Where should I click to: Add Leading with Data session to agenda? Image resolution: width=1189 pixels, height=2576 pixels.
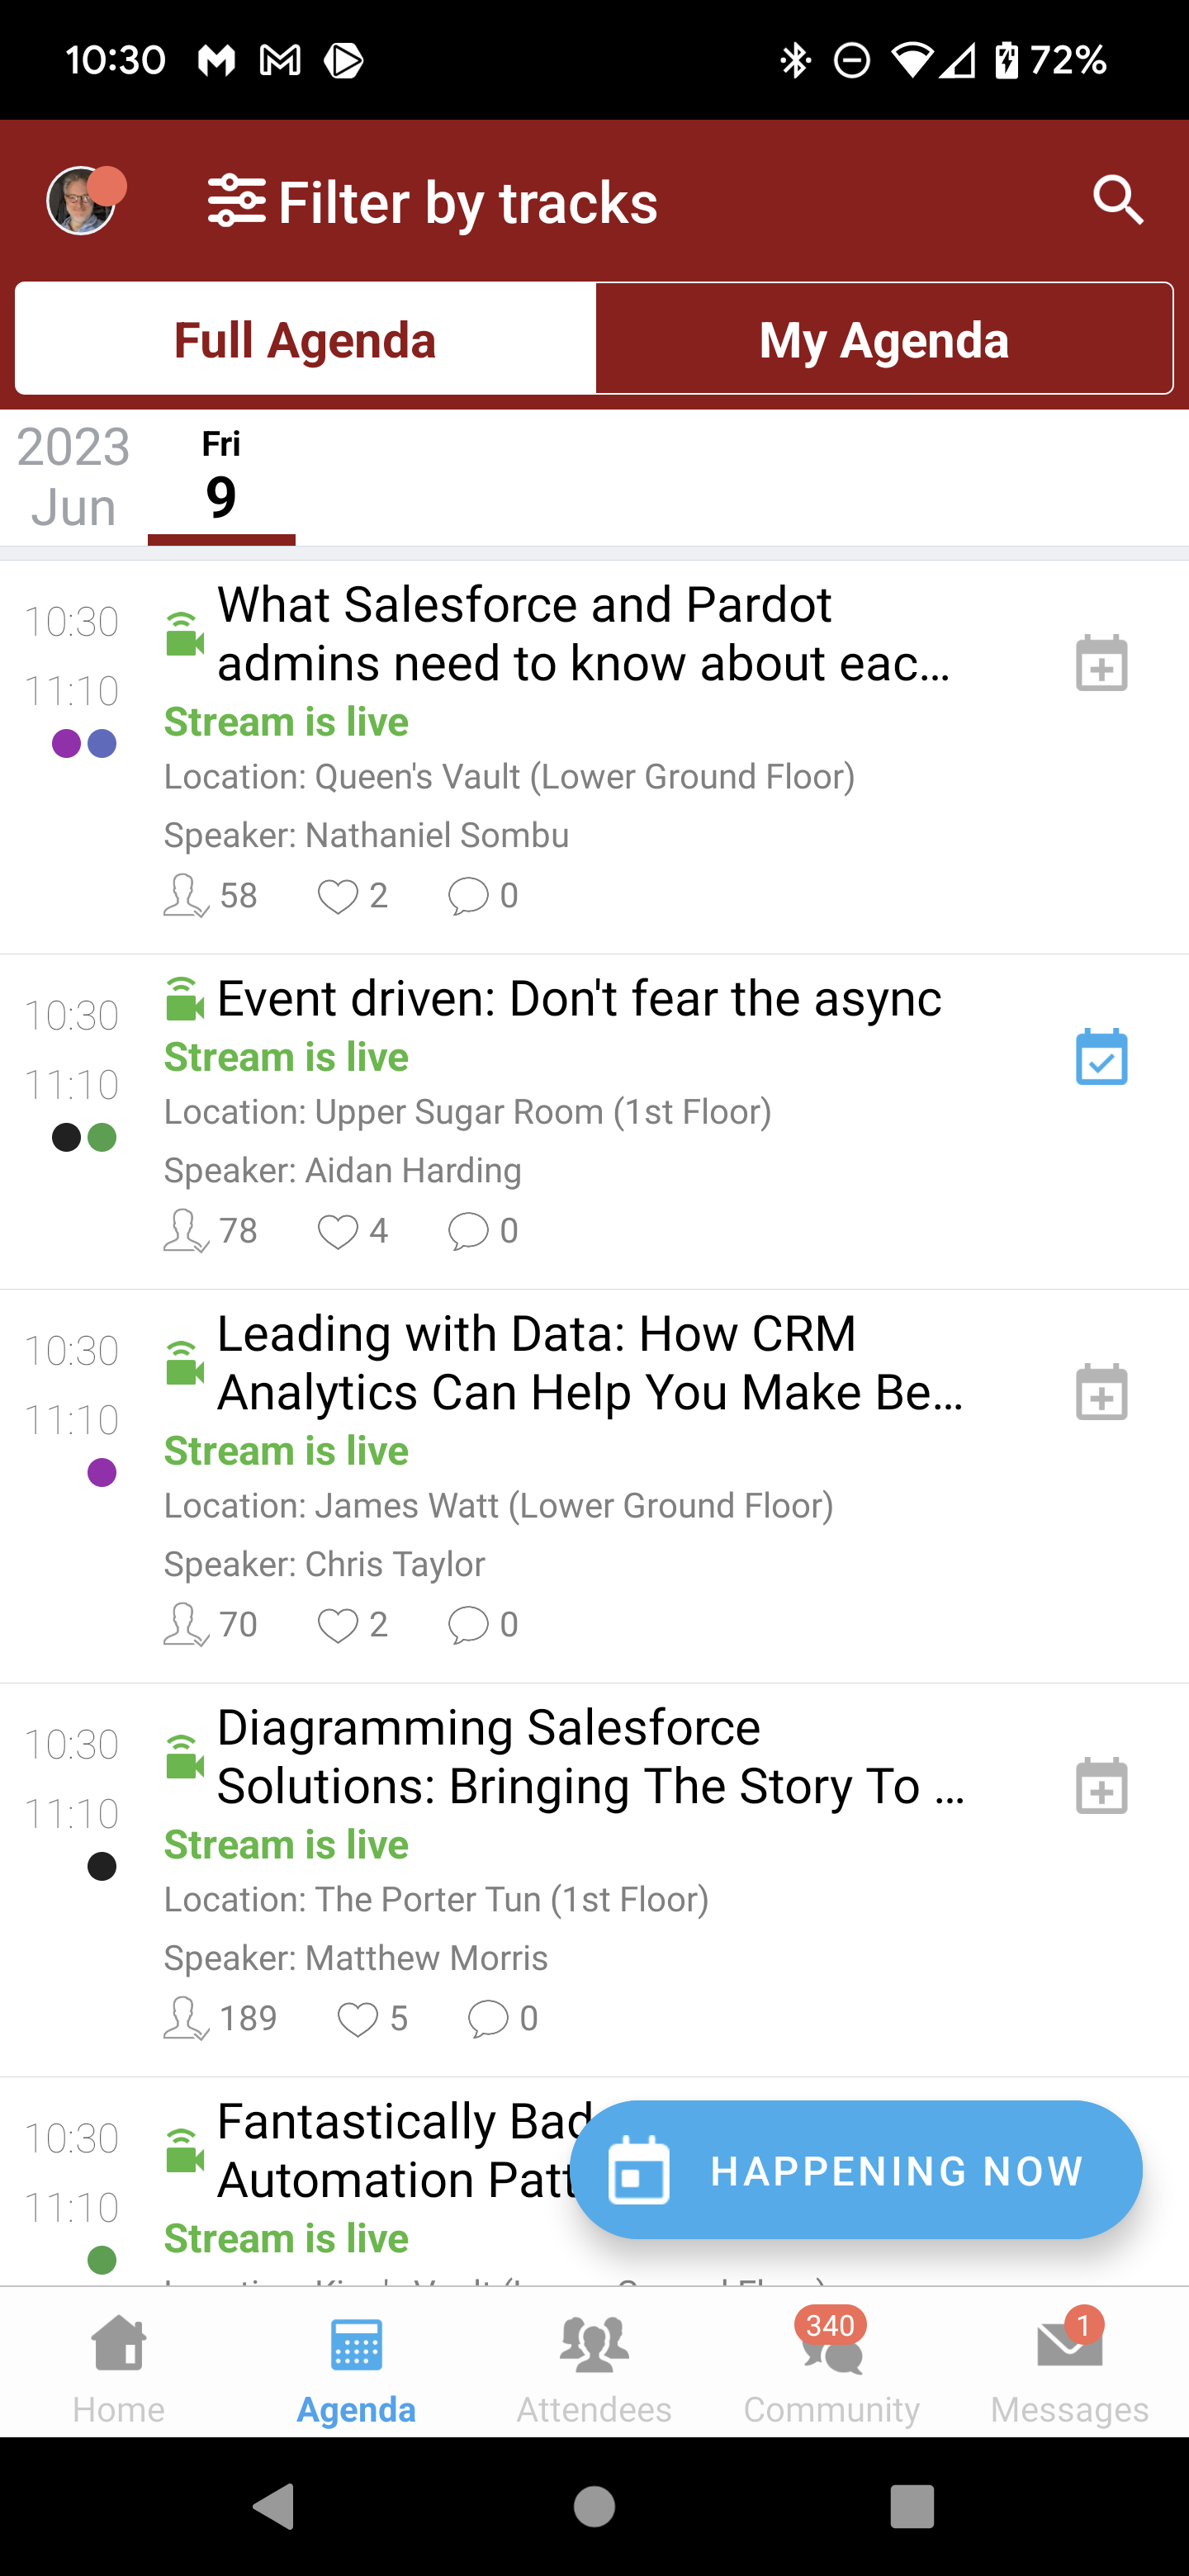1101,1392
